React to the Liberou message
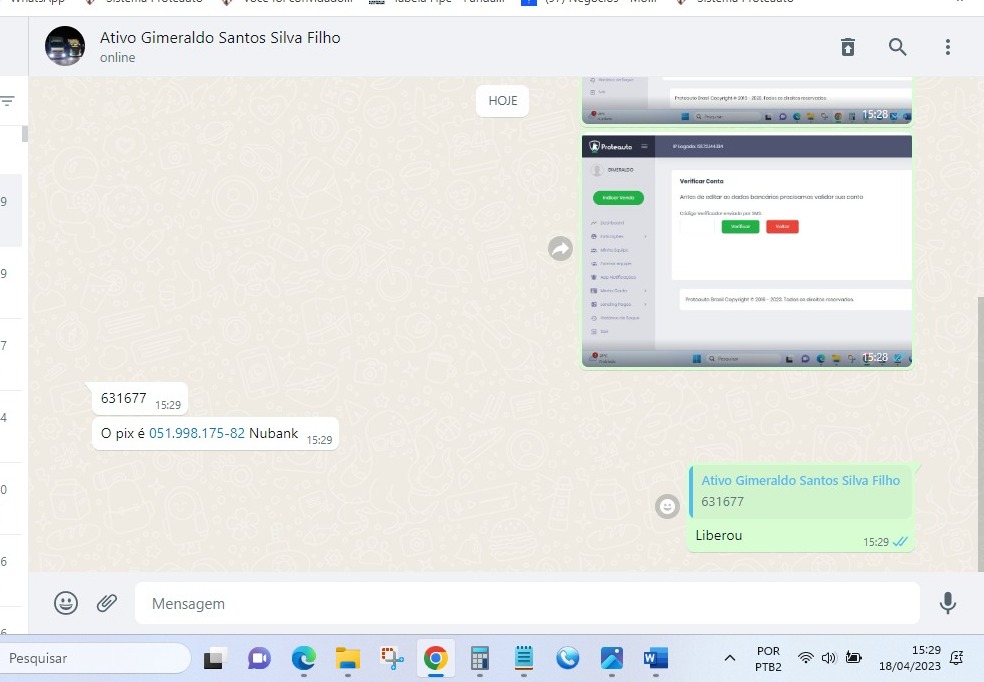This screenshot has width=984, height=682. click(x=667, y=507)
